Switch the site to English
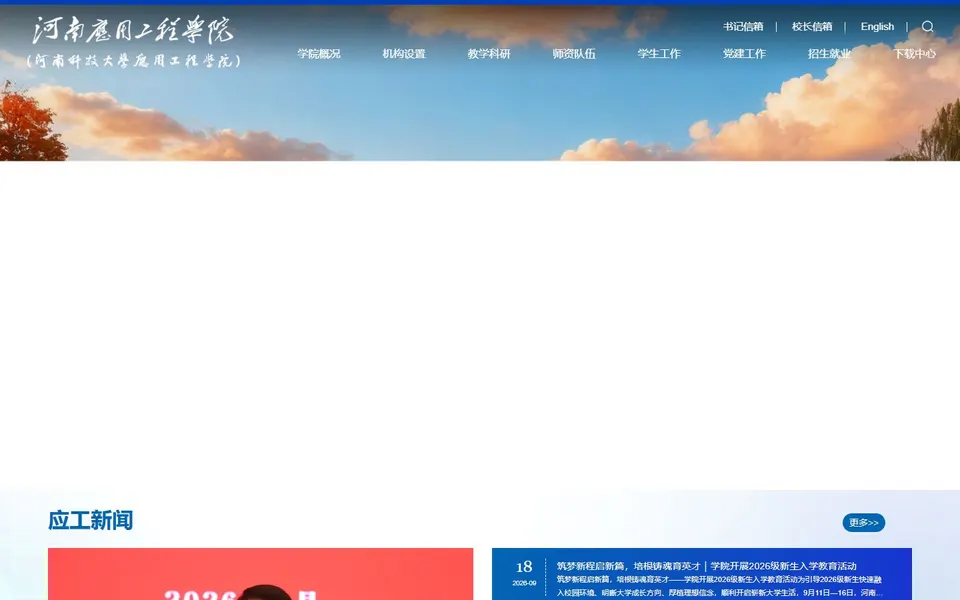The image size is (960, 600). click(x=877, y=26)
